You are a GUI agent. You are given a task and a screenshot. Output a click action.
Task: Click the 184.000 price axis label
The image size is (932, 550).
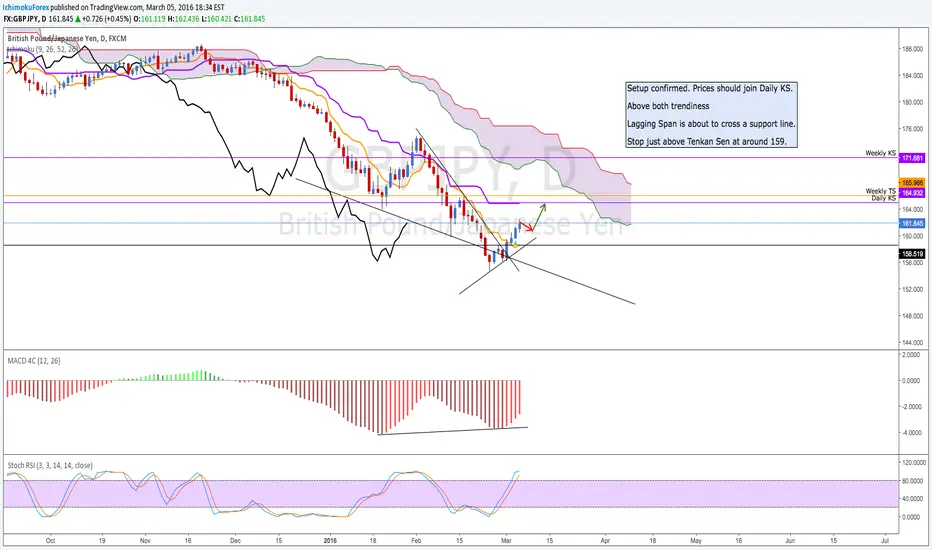pos(912,76)
